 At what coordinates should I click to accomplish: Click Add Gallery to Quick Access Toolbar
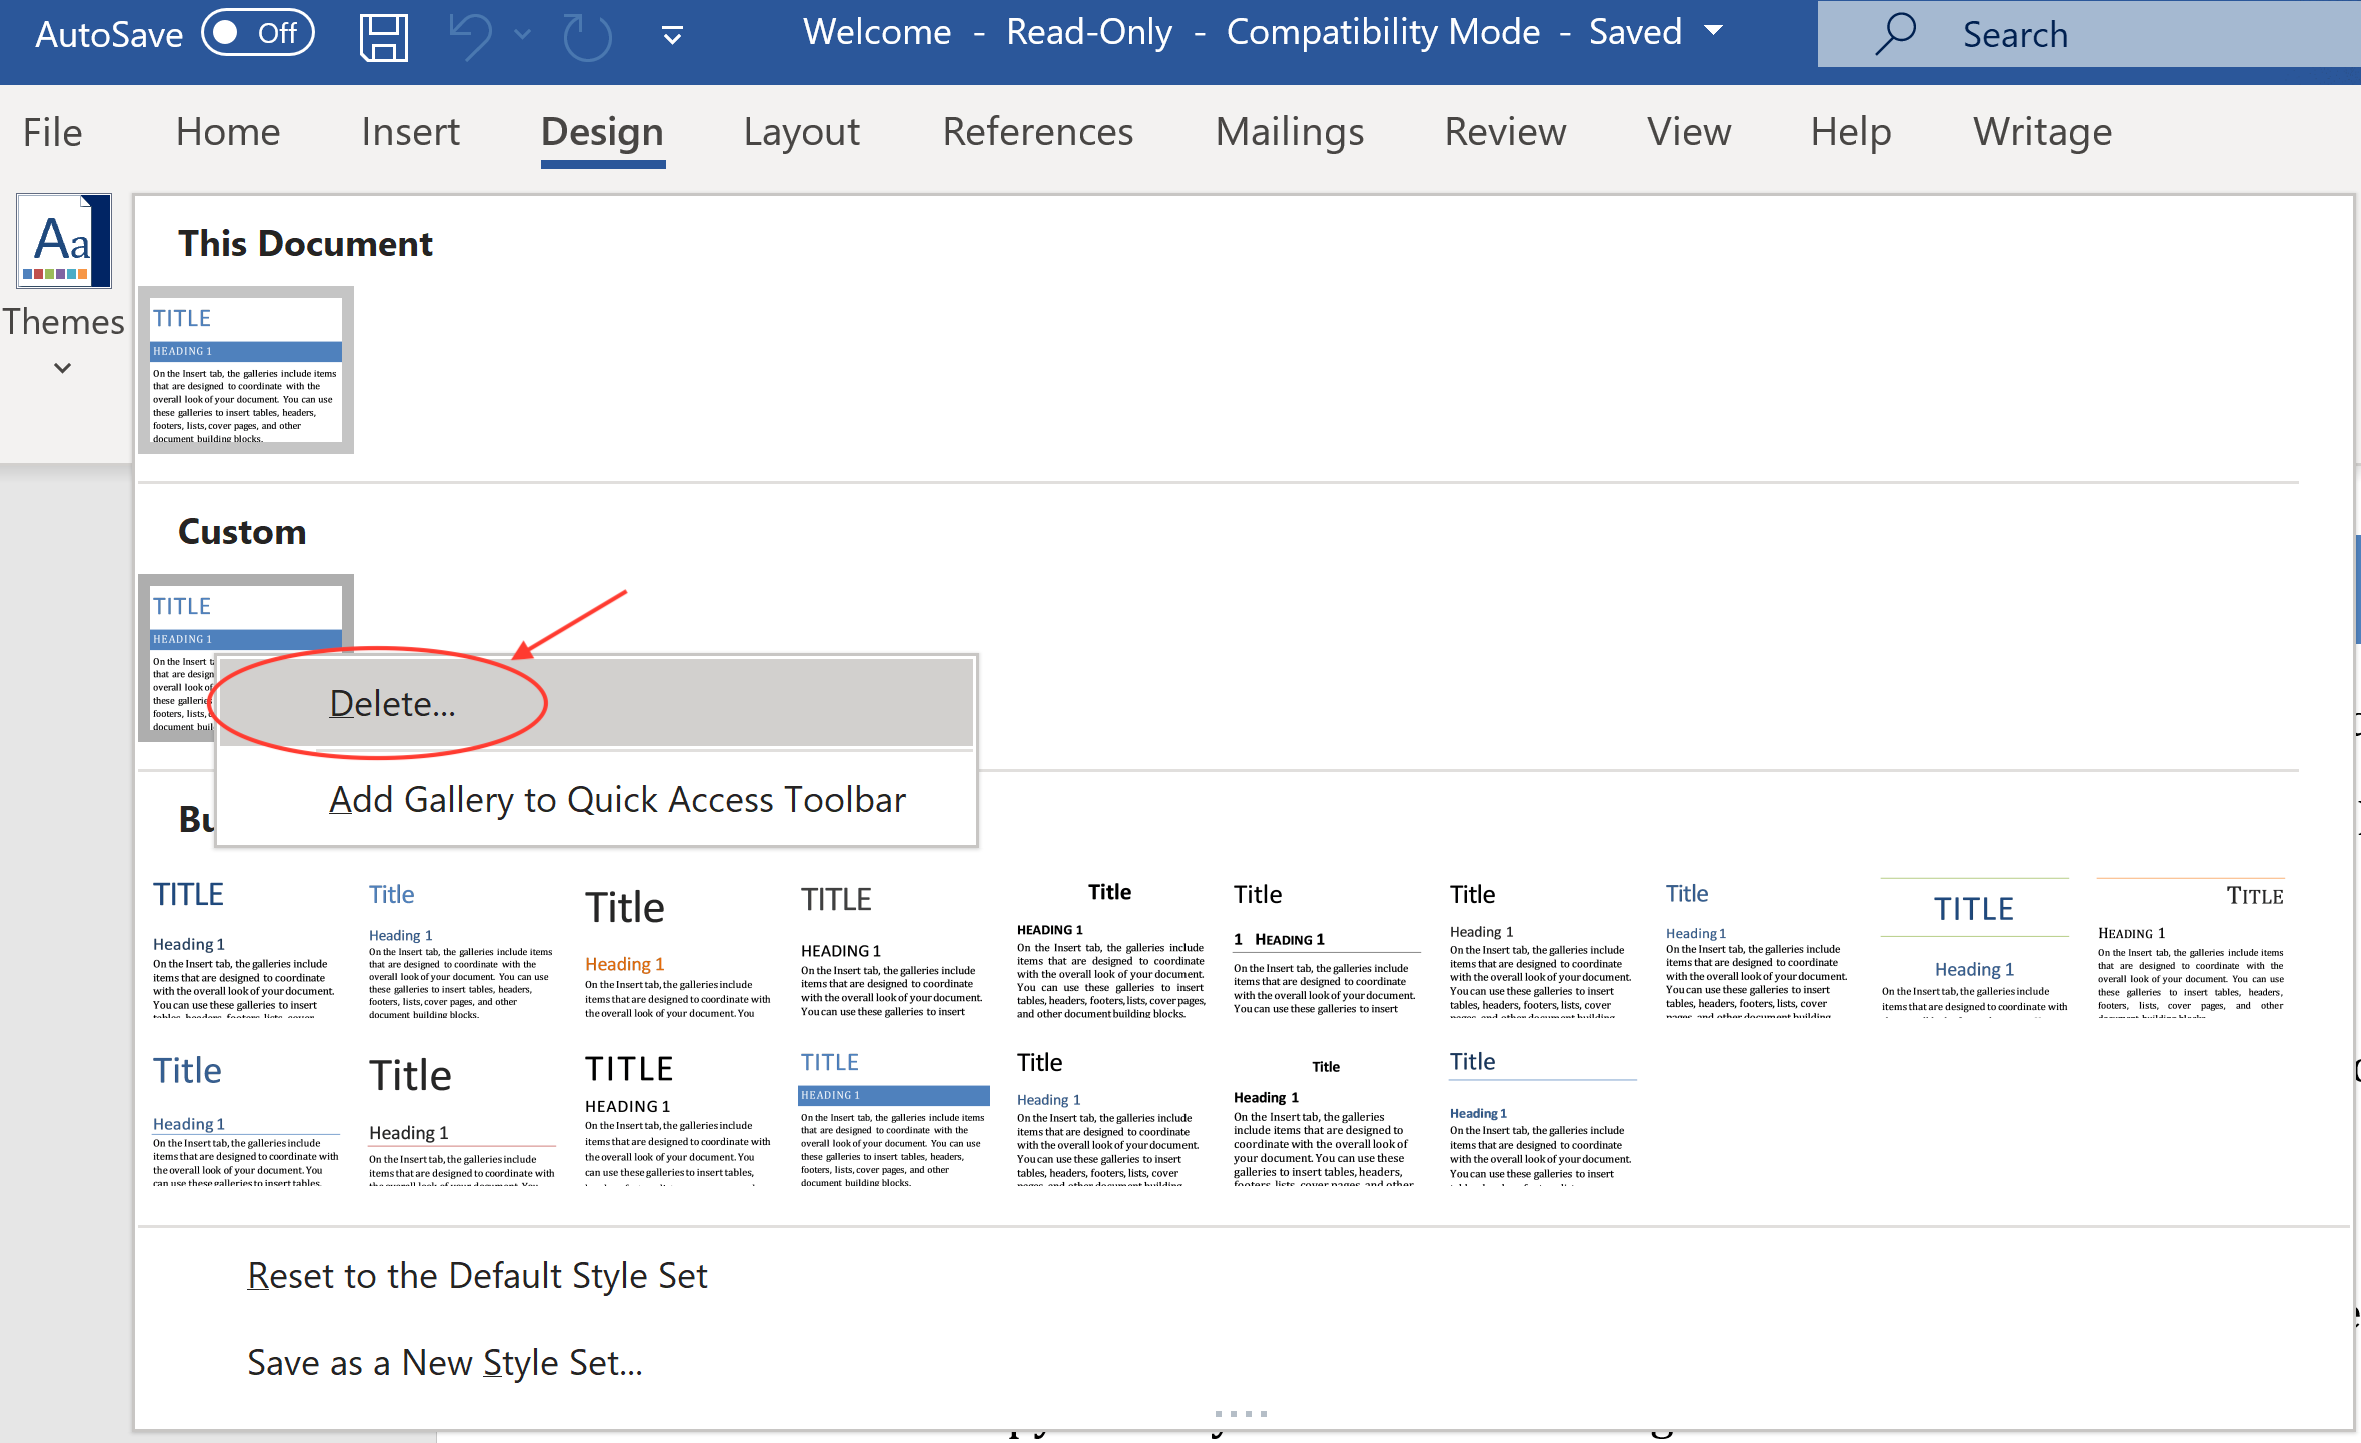point(619,799)
